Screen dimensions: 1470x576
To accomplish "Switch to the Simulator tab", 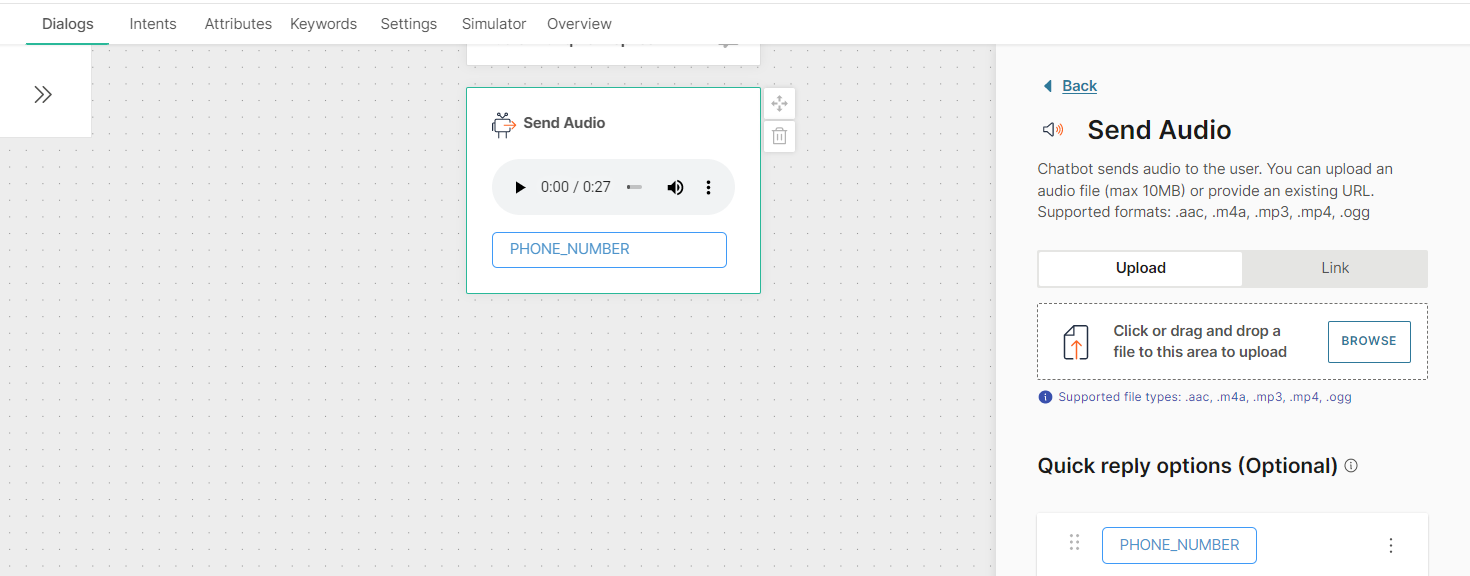I will [x=494, y=24].
